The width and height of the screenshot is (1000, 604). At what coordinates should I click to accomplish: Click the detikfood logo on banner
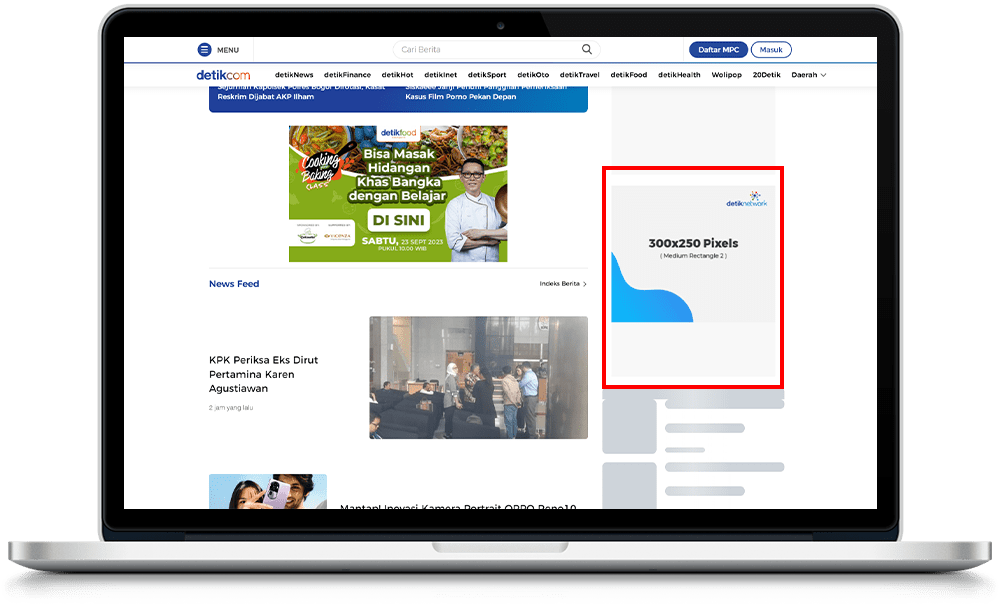click(398, 133)
